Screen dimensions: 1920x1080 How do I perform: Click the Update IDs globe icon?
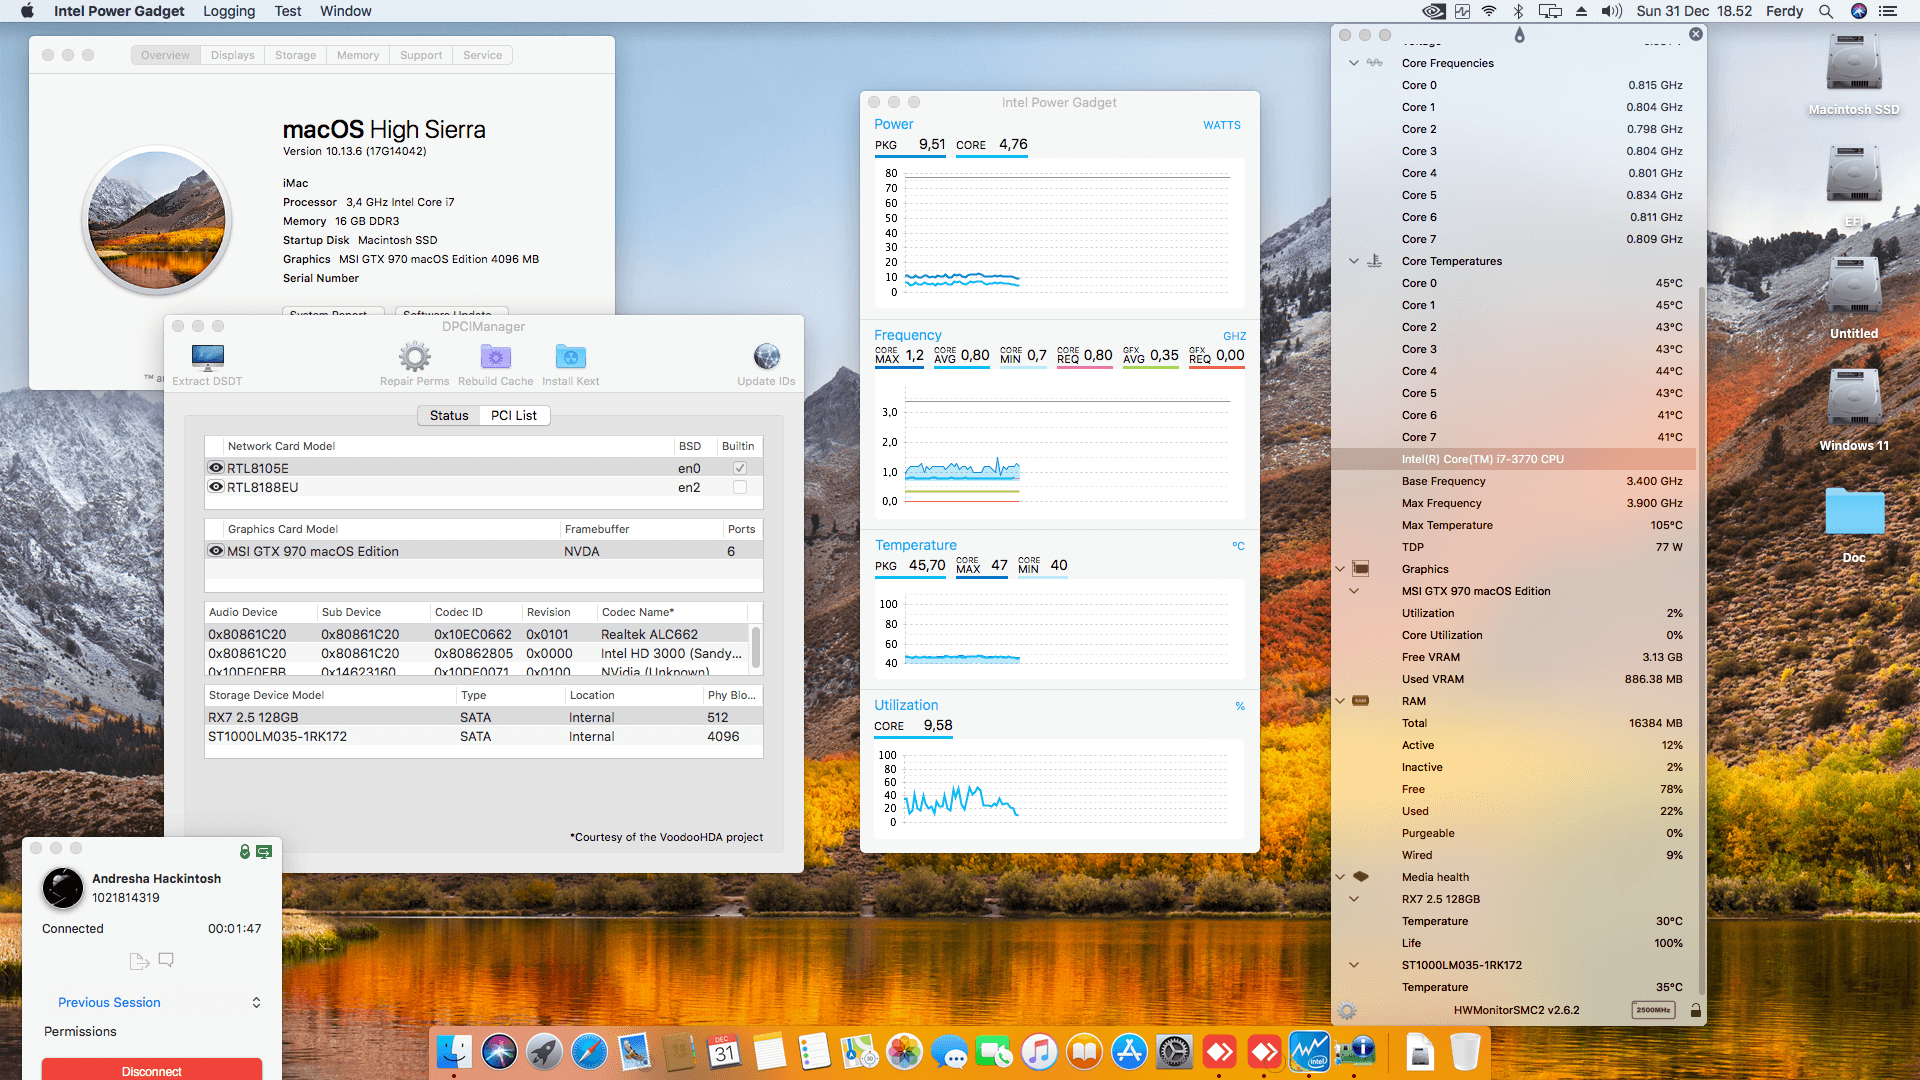tap(766, 357)
